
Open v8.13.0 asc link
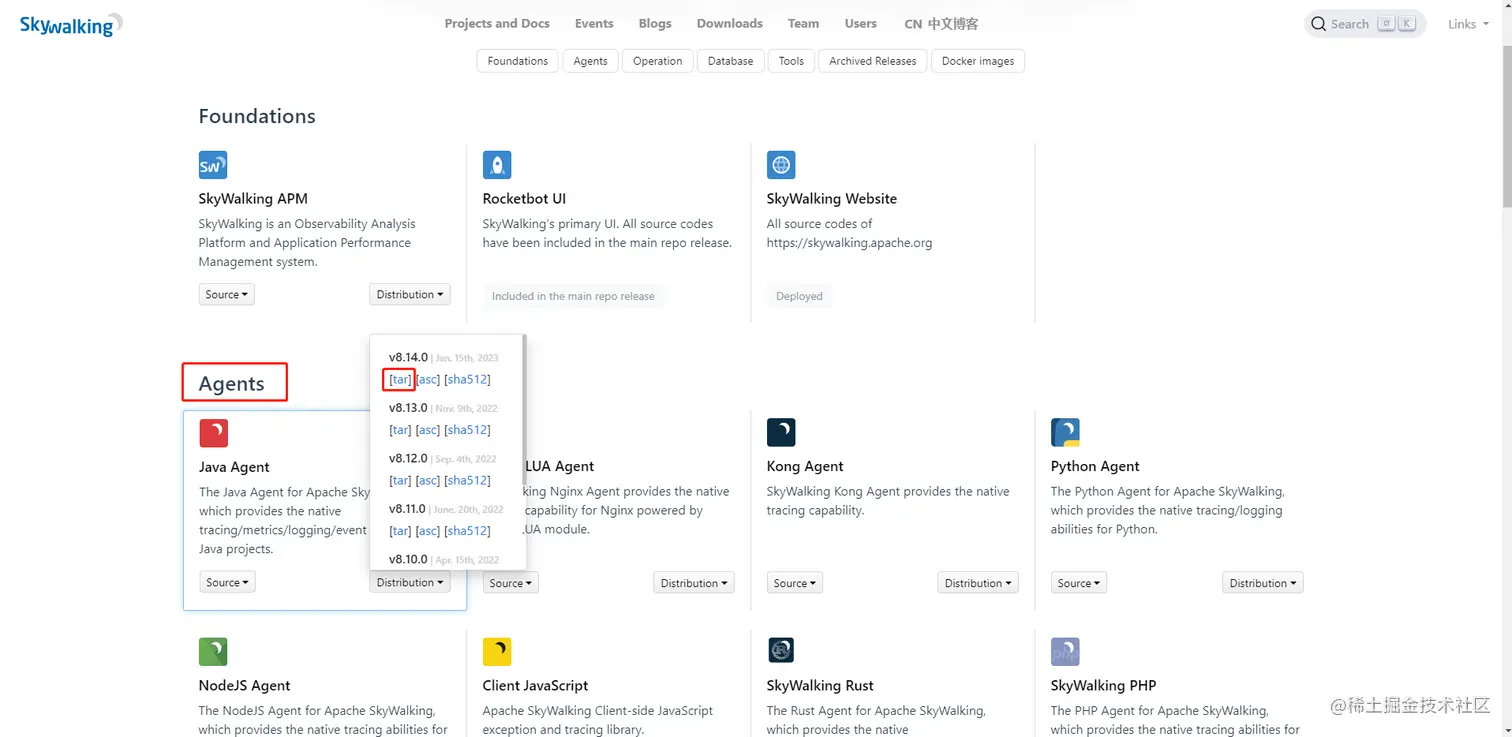pos(428,430)
